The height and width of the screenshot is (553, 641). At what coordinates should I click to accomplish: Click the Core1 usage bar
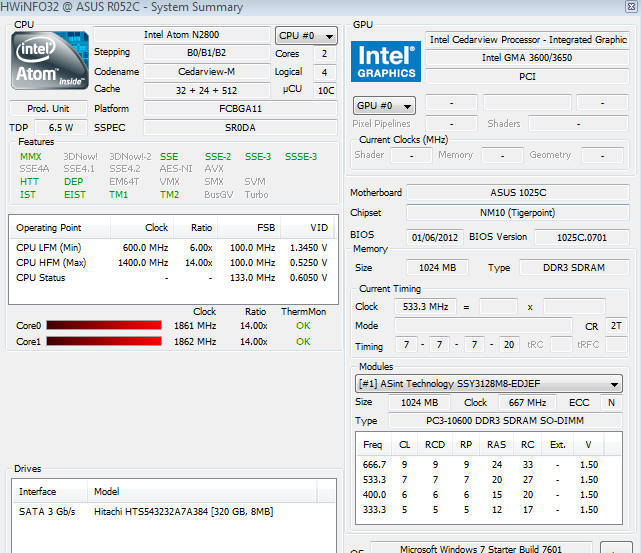coord(104,341)
